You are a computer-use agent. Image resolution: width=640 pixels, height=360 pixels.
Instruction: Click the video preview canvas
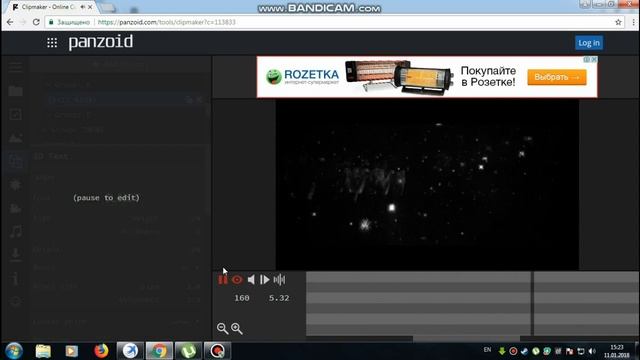pyautogui.click(x=427, y=184)
